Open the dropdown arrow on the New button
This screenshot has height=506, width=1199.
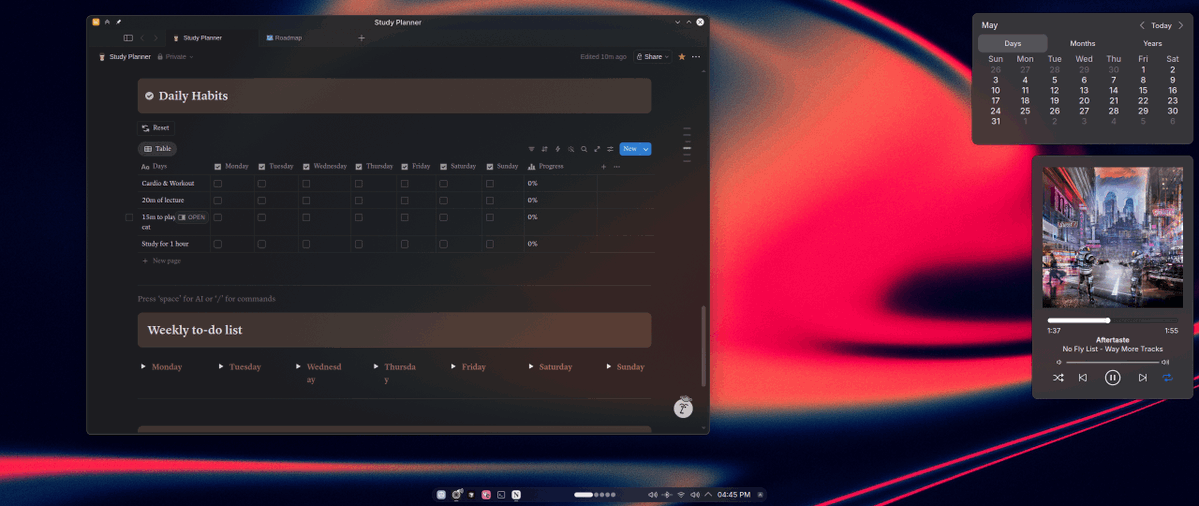point(646,149)
